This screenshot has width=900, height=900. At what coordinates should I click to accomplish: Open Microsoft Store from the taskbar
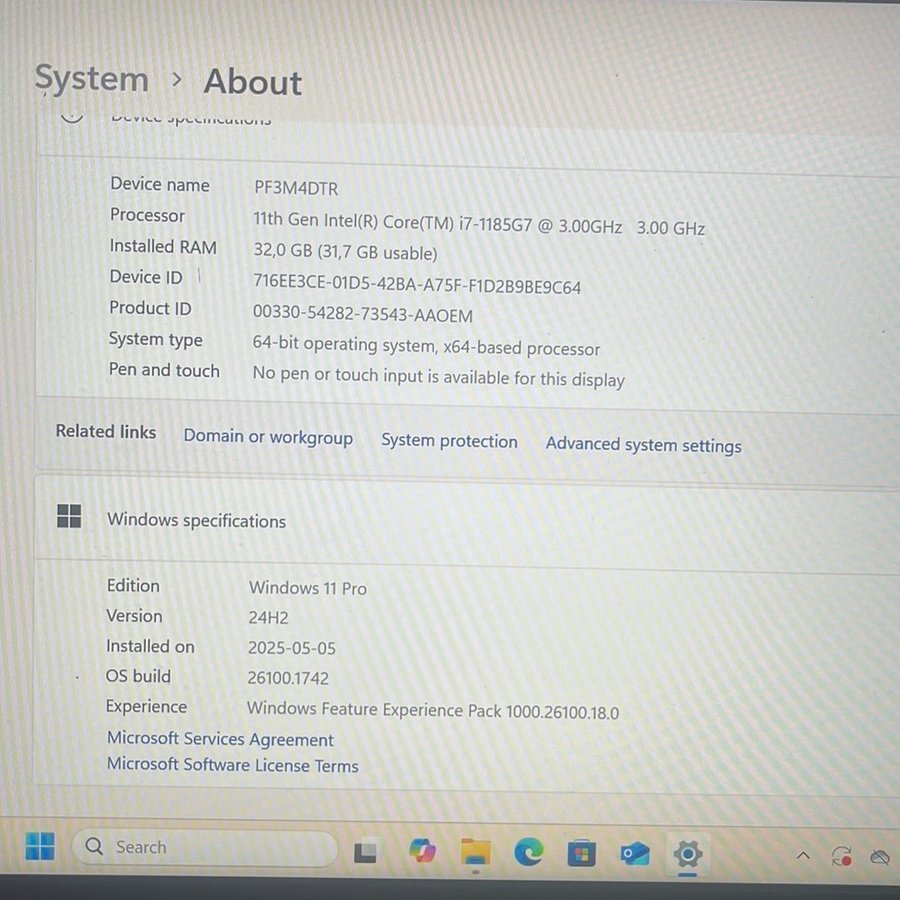(x=581, y=853)
